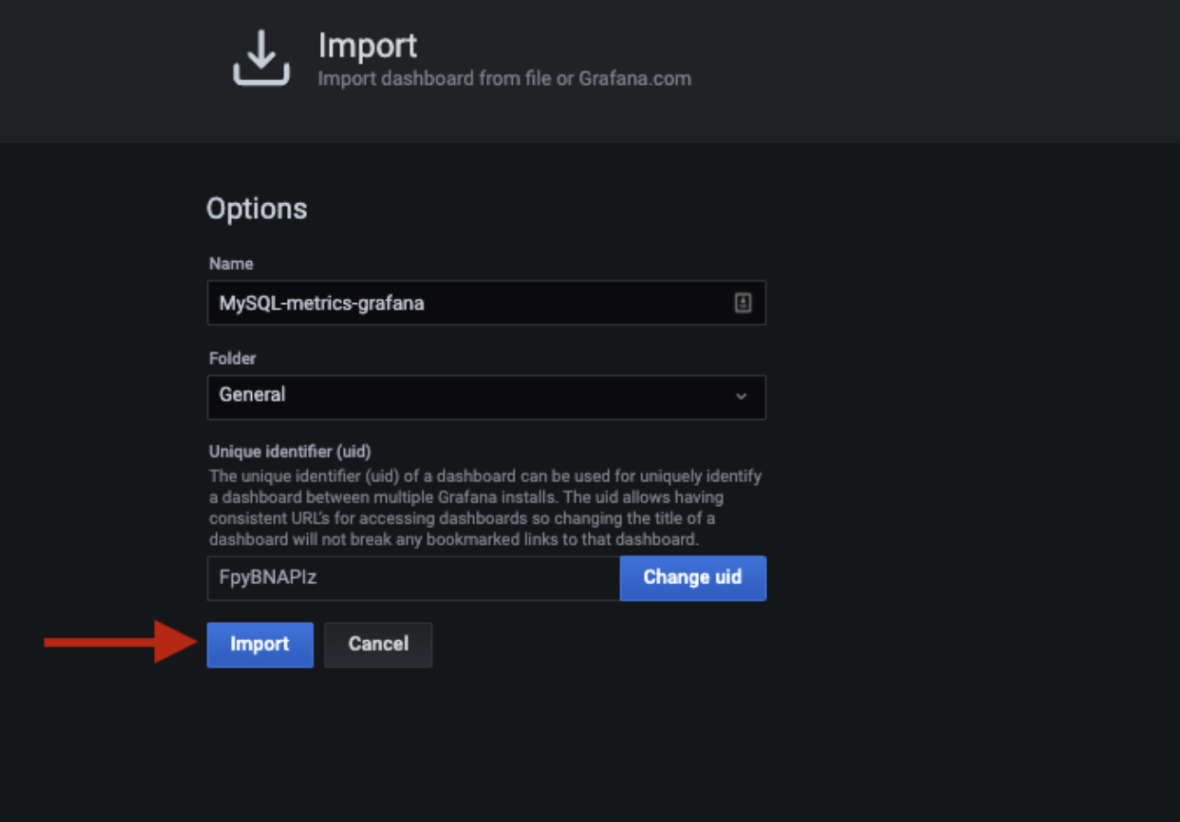
Task: Click the Options section heading
Action: click(x=257, y=208)
